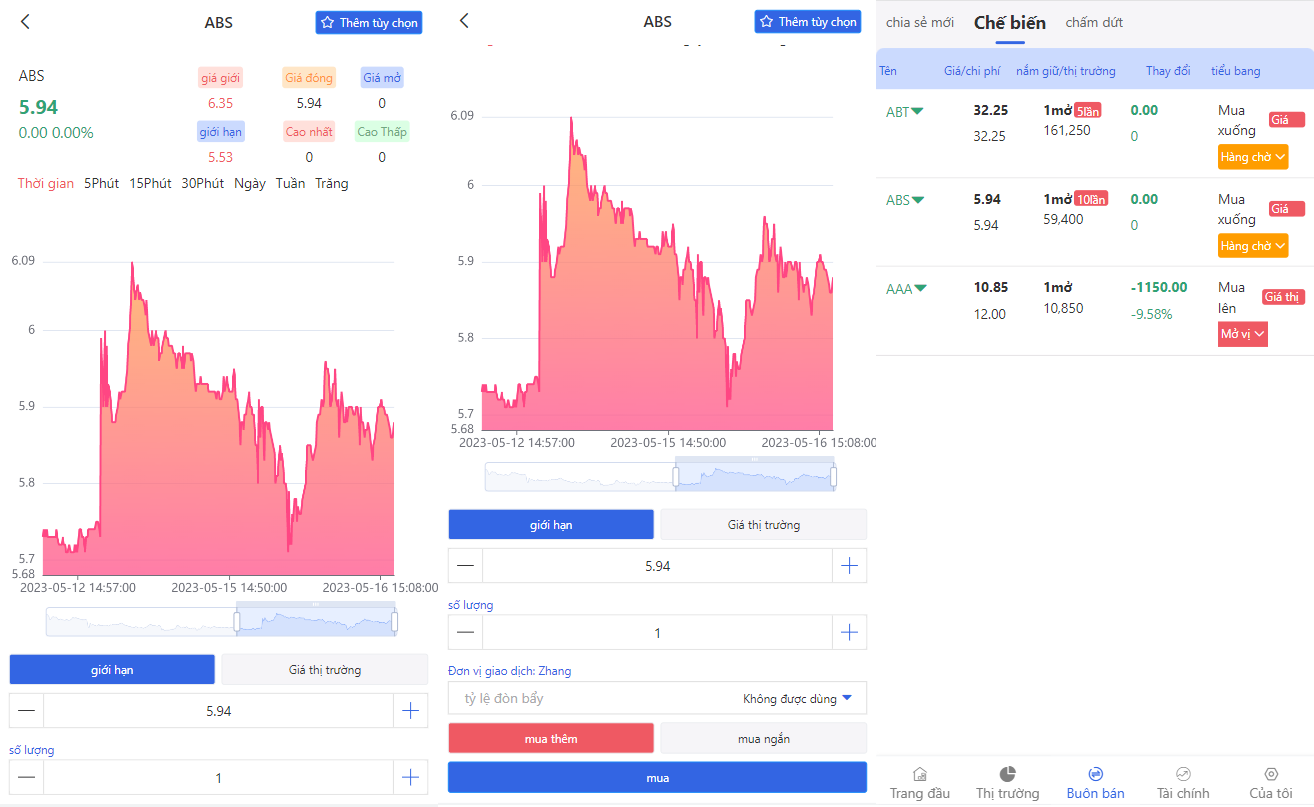Choose giới hạn order type on left screen
The image size is (1314, 807).
[112, 669]
